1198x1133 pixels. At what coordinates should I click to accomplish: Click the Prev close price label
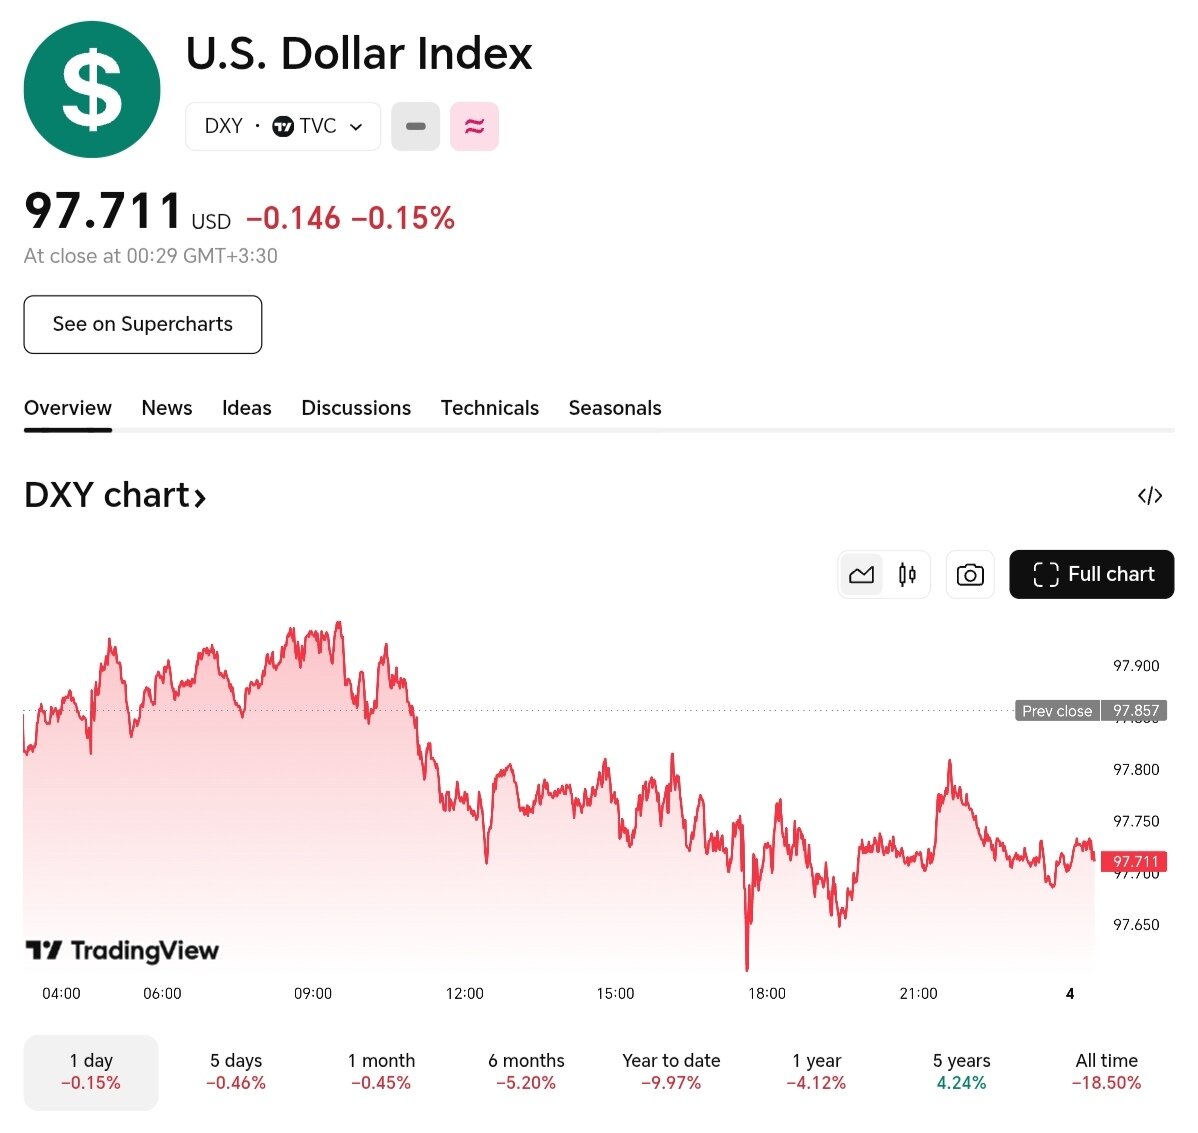[x=1090, y=711]
